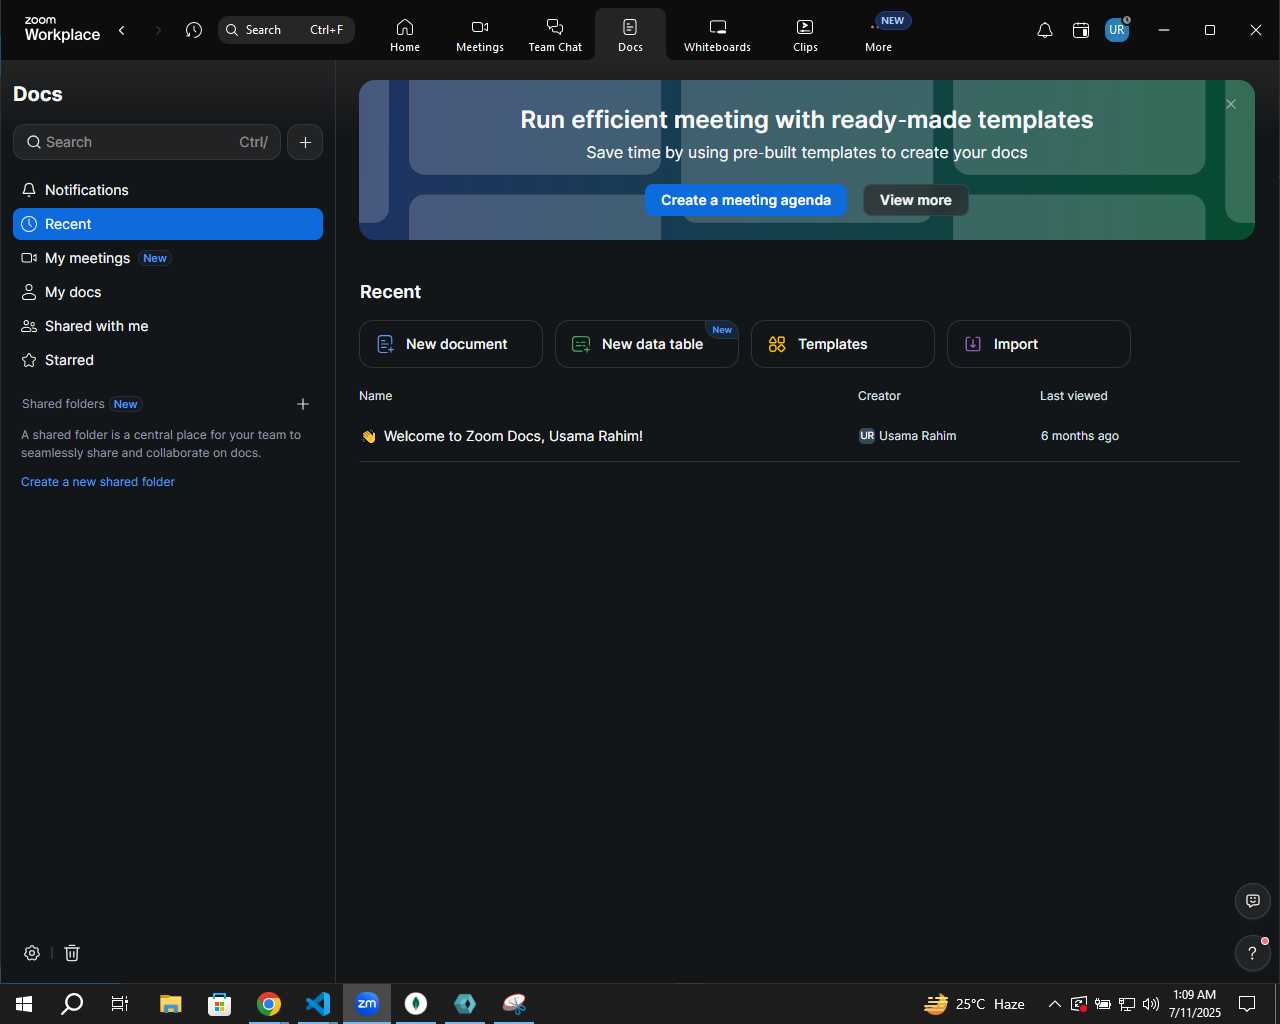The width and height of the screenshot is (1280, 1024).
Task: Open the trash bin icon
Action: tap(72, 953)
